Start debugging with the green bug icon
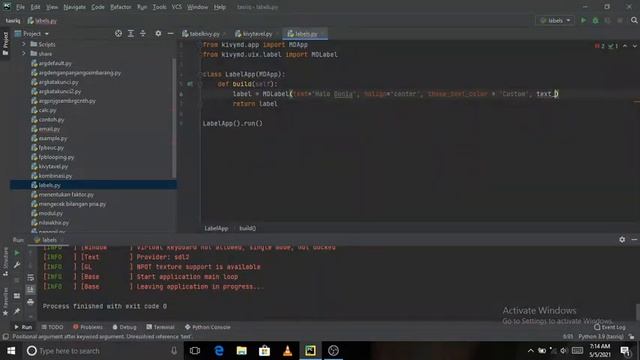Image resolution: width=640 pixels, height=360 pixels. [x=596, y=20]
